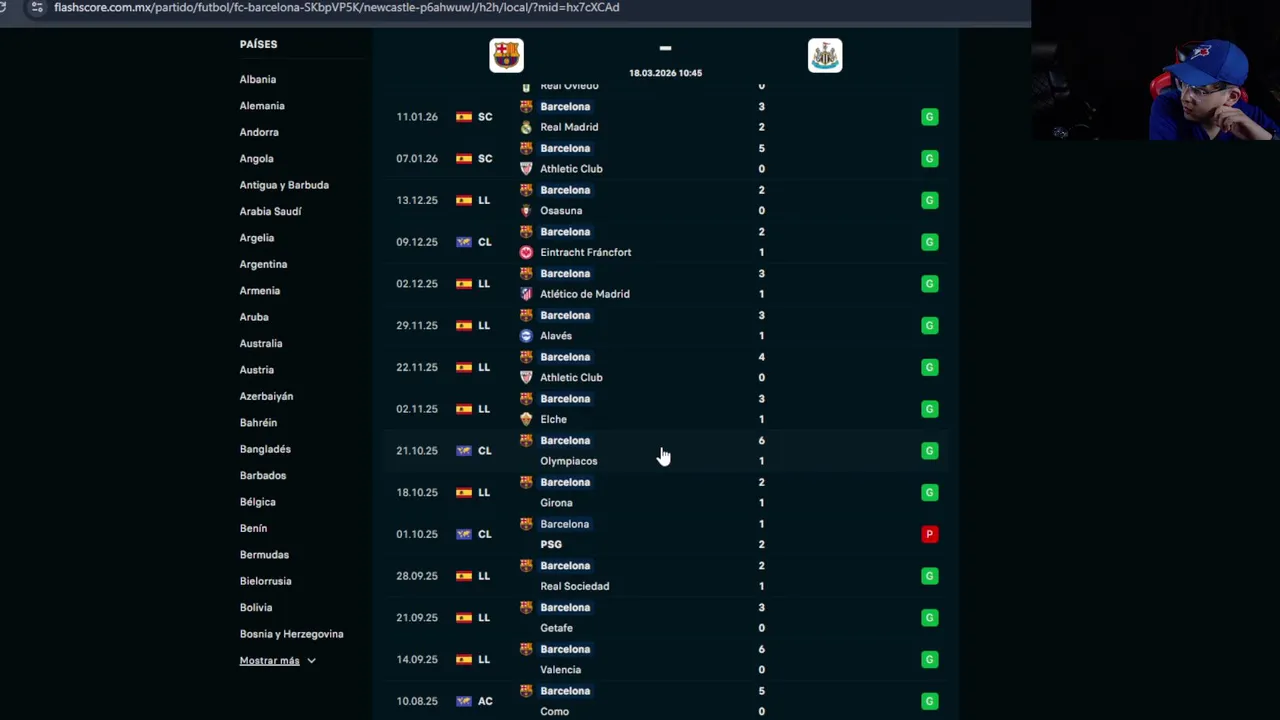Click chevron next to Mostrar más
The height and width of the screenshot is (720, 1280).
(311, 661)
